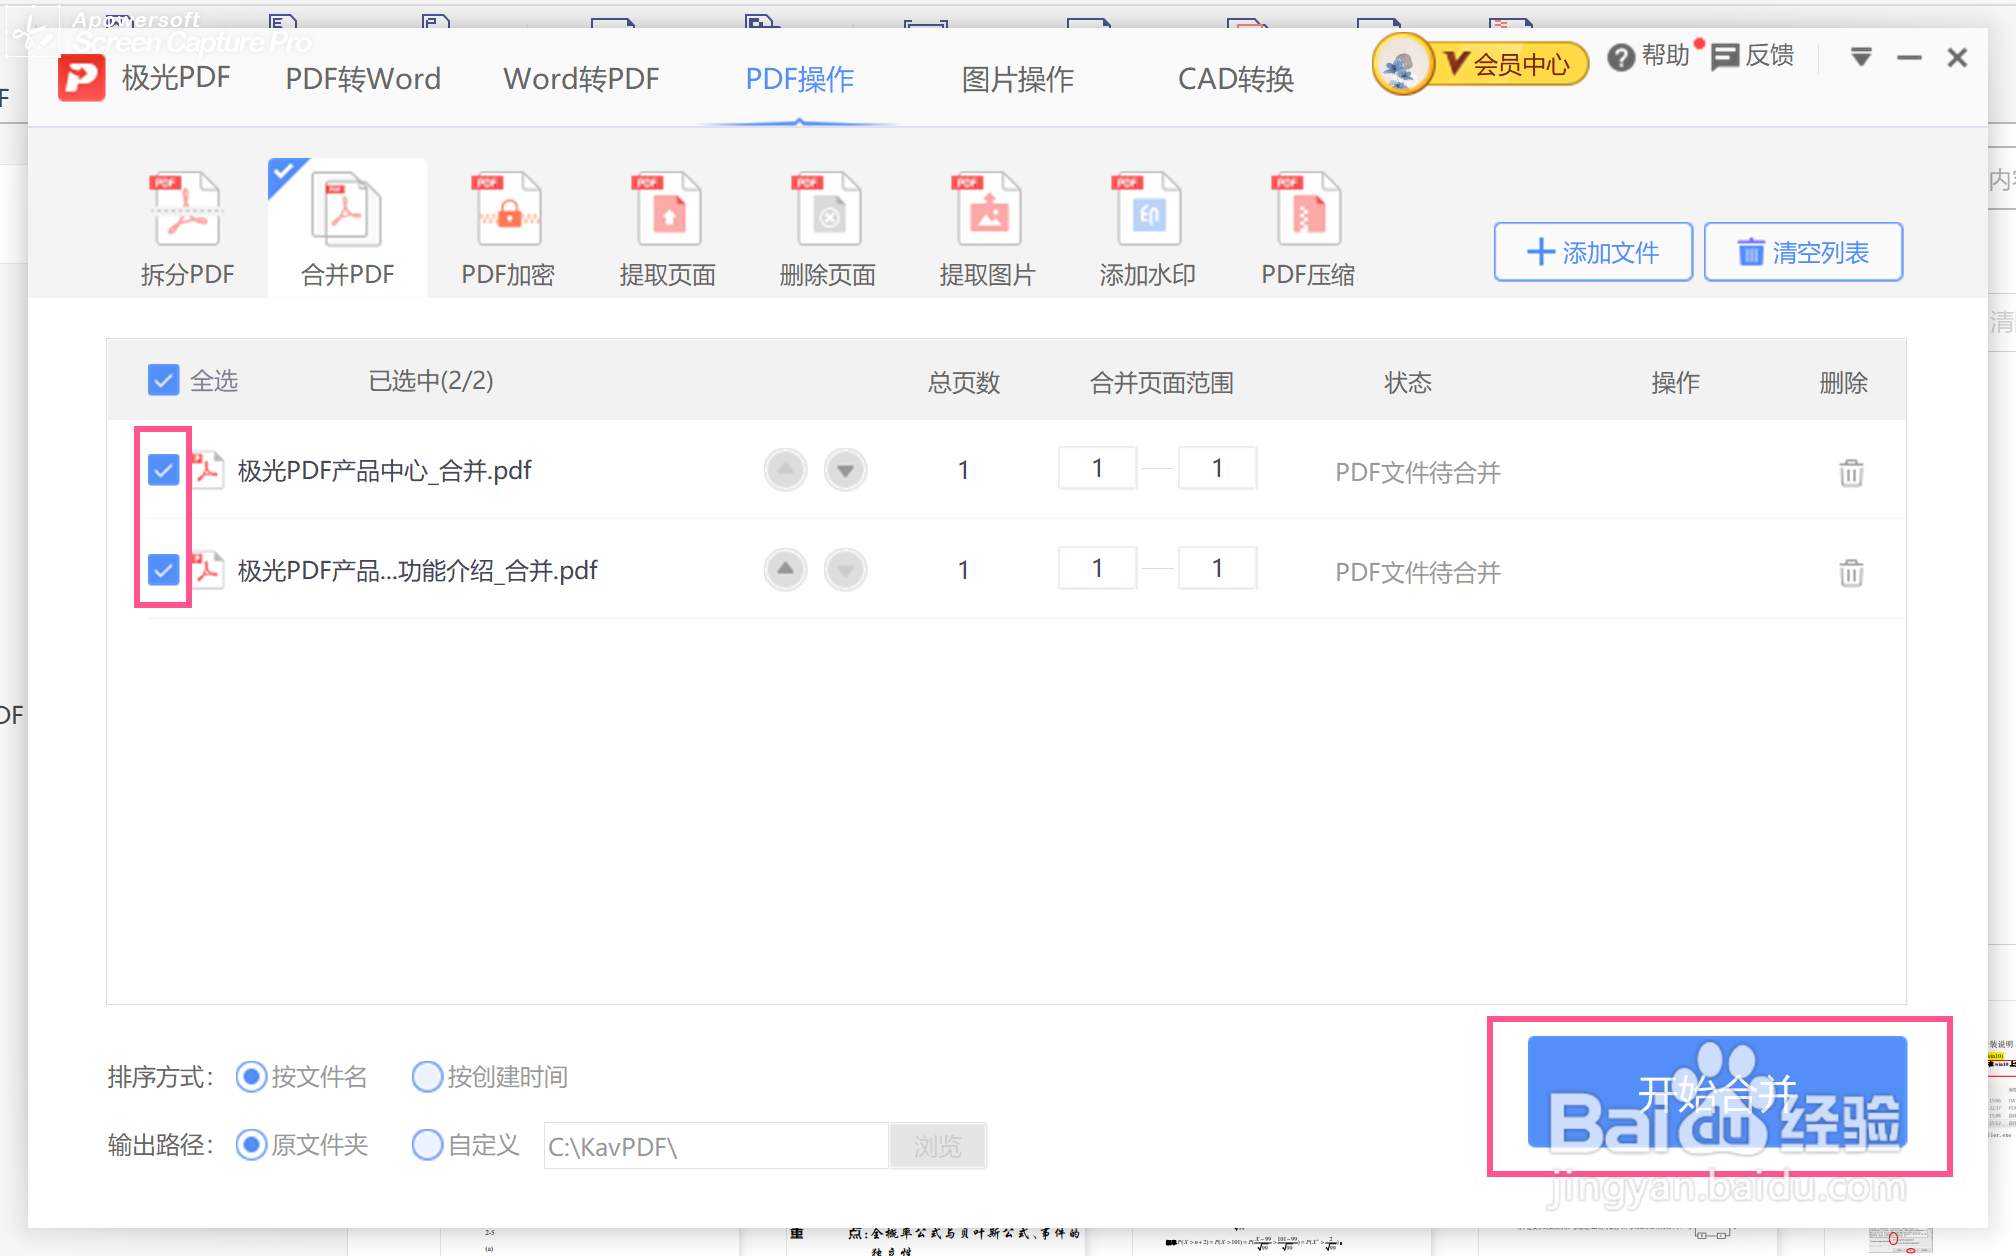Screen dimensions: 2016x1256
Task: Click 总页数 column header
Action: [964, 382]
